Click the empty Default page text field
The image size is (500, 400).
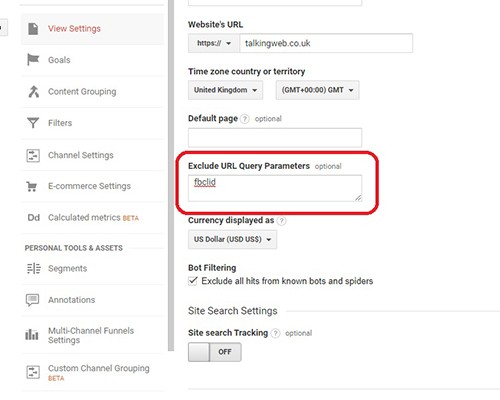coord(275,137)
